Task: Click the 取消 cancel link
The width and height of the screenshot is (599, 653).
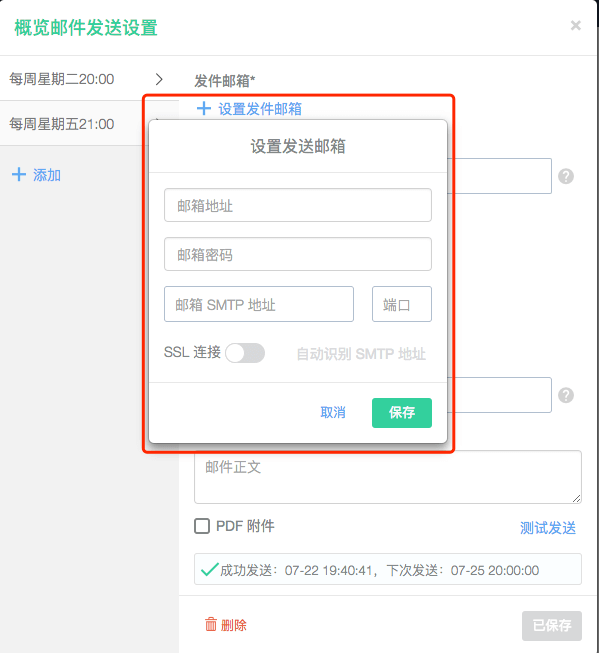Action: point(333,412)
